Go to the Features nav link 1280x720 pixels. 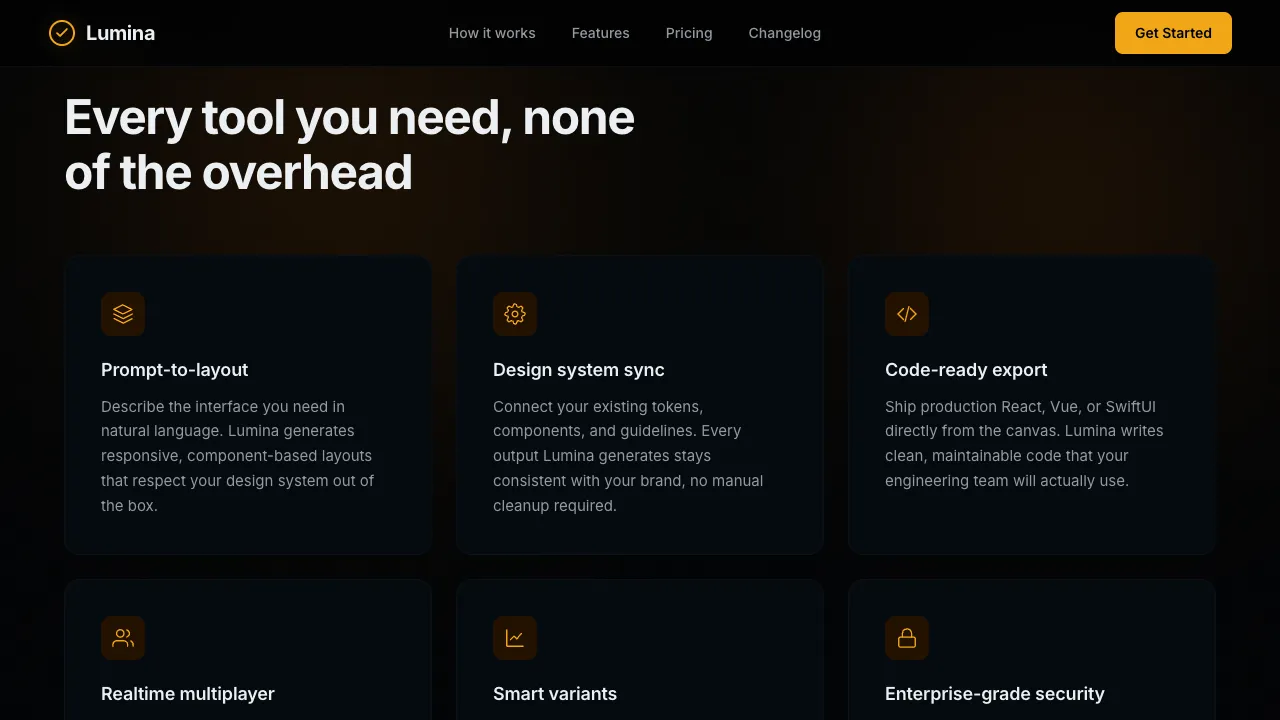point(601,33)
